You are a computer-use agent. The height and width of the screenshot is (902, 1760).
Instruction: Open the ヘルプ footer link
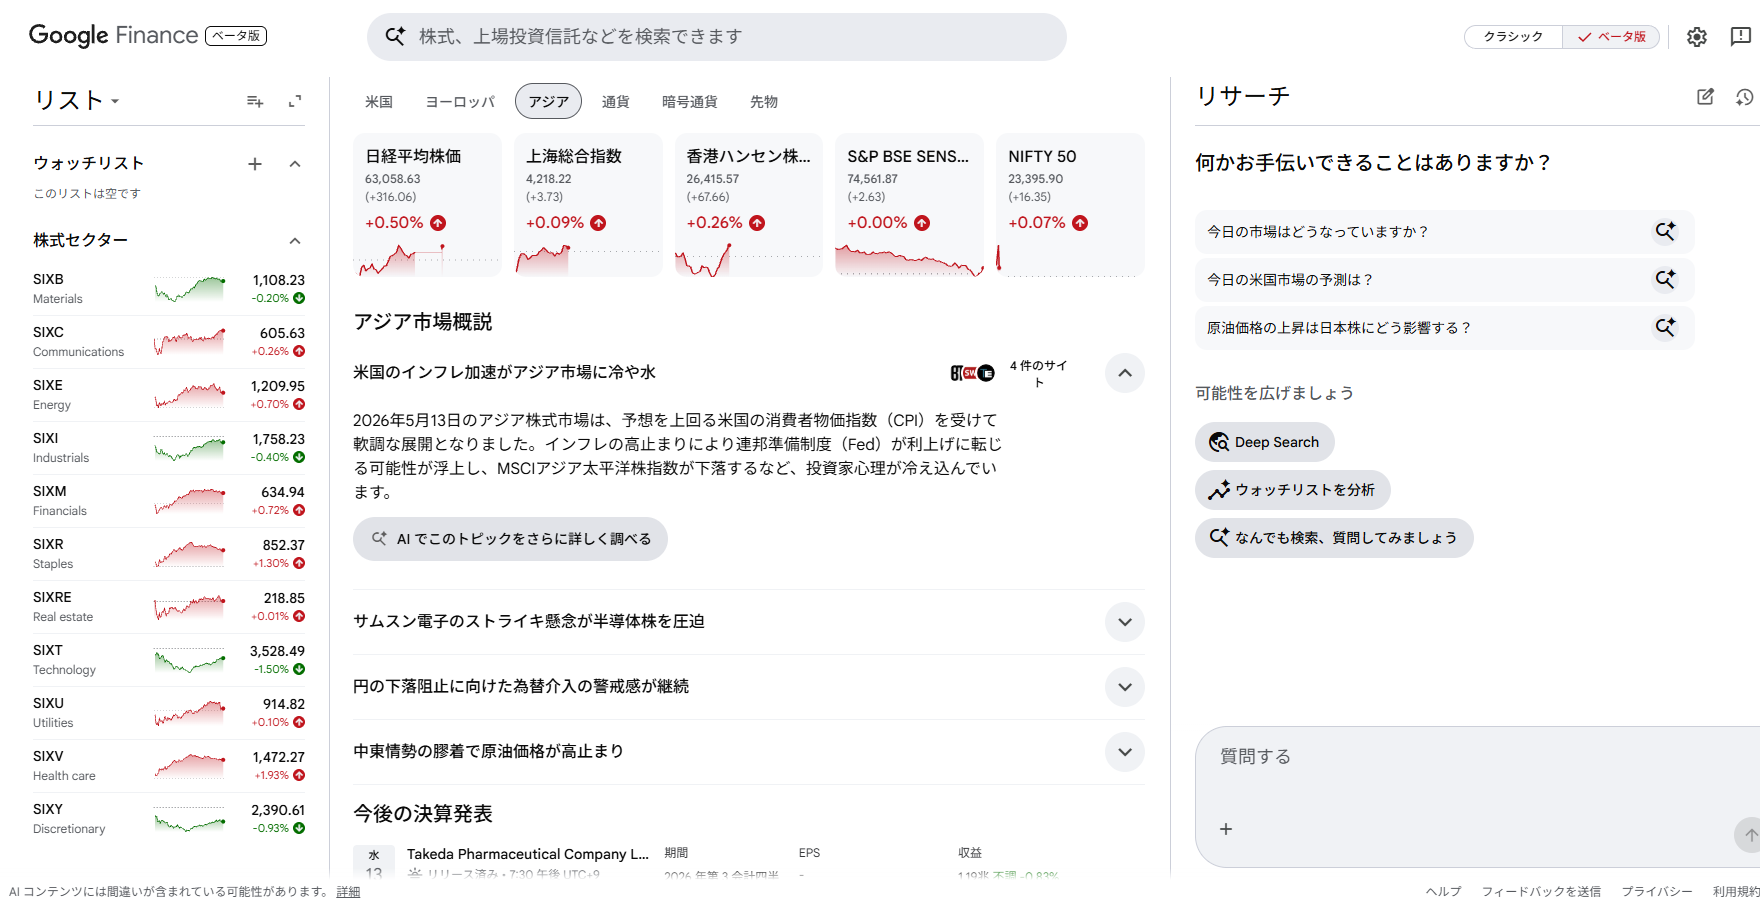pos(1443,892)
